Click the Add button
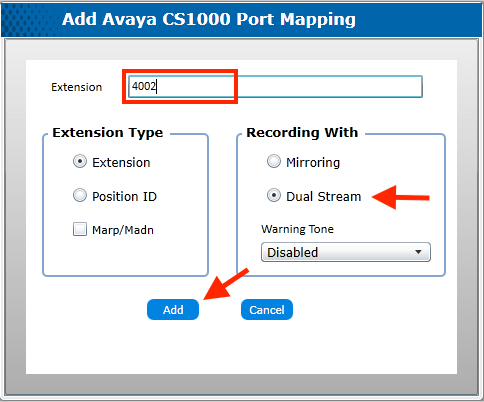Screen dimensions: 484x402 173,310
